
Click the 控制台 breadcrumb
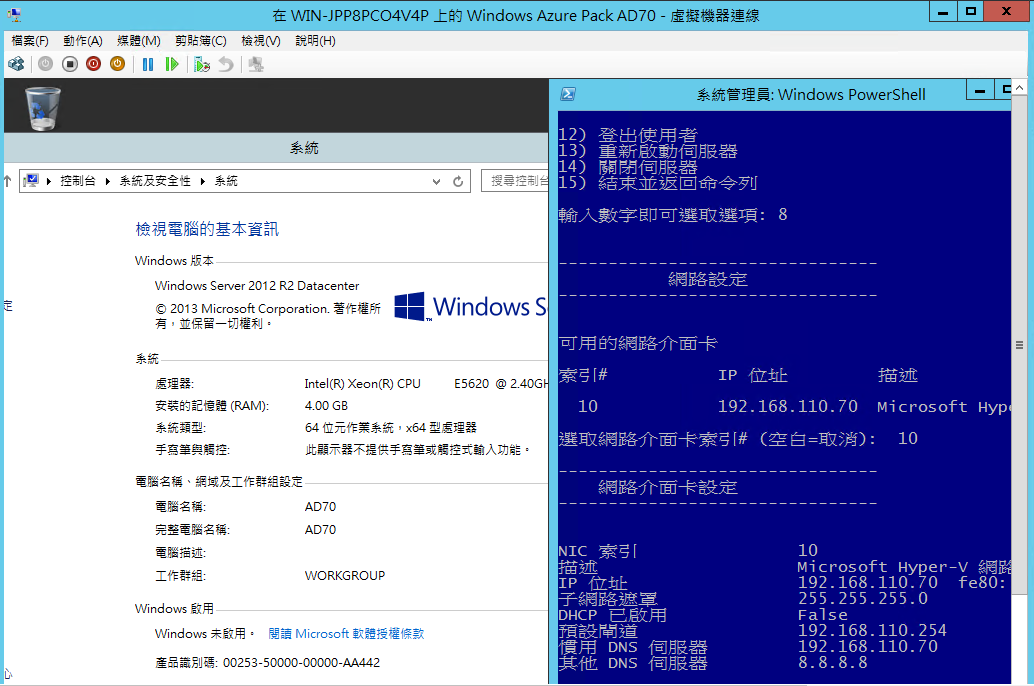point(78,181)
